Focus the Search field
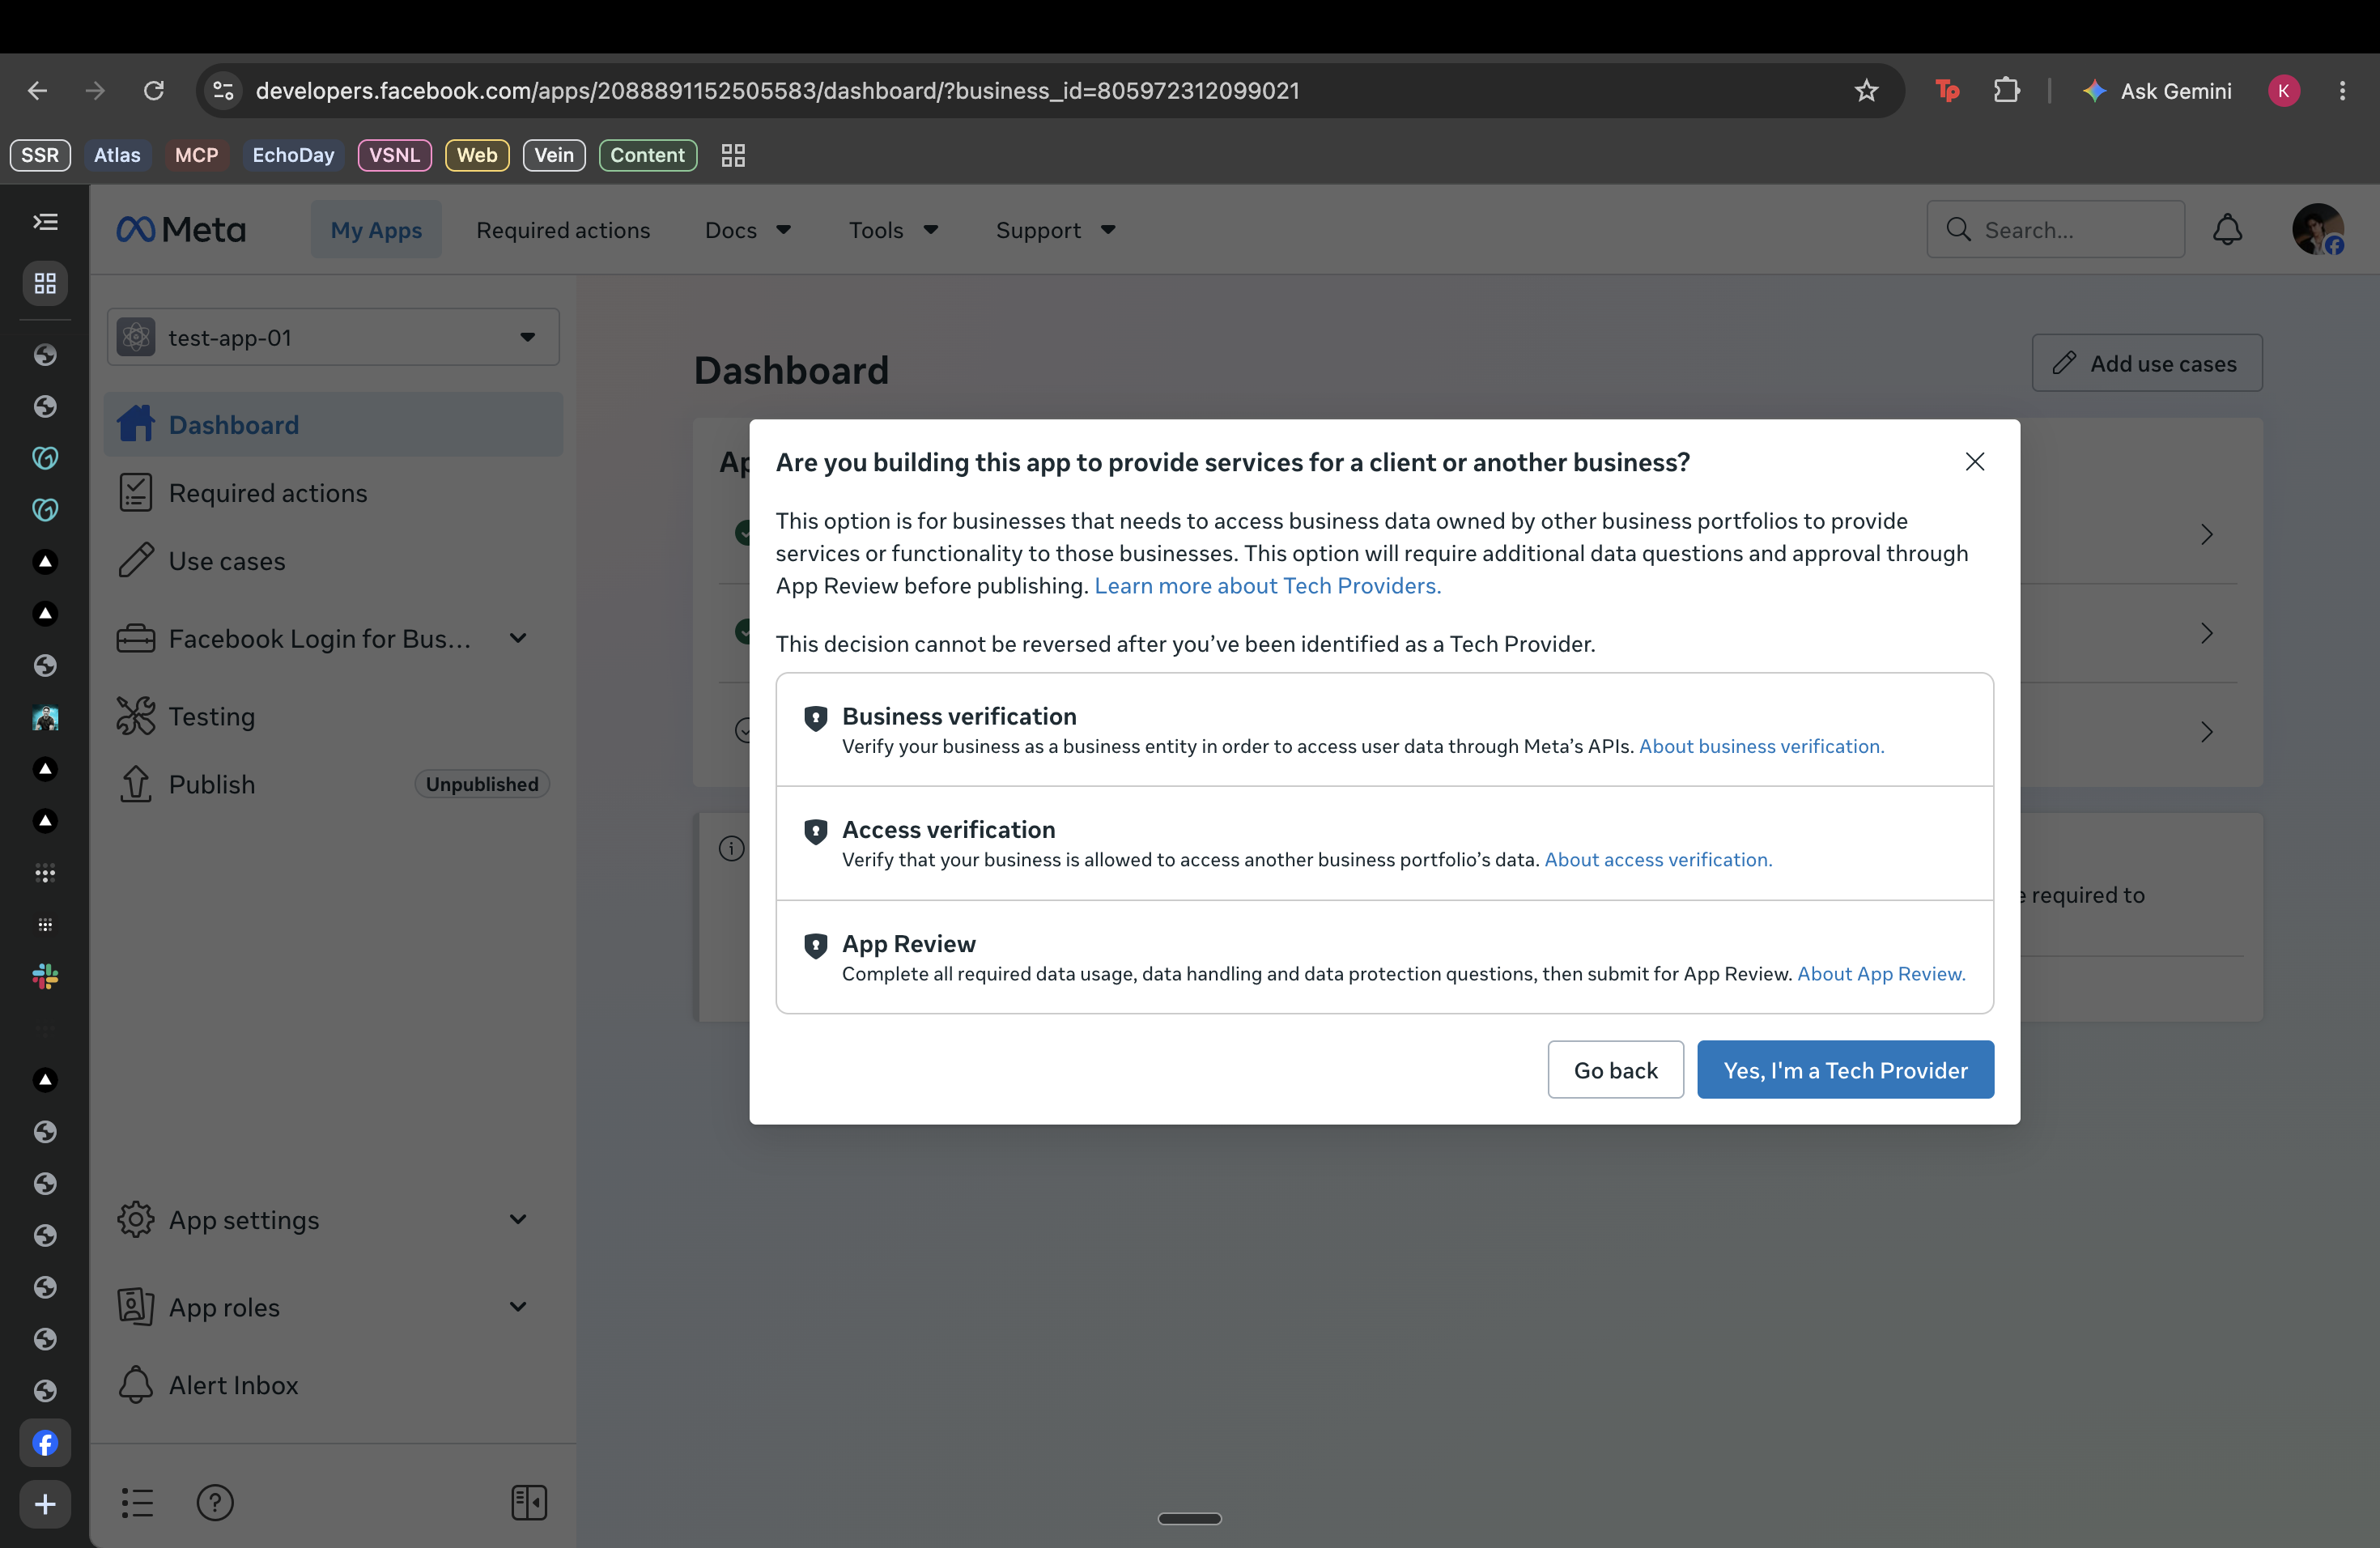Viewport: 2380px width, 1548px height. 2056,230
